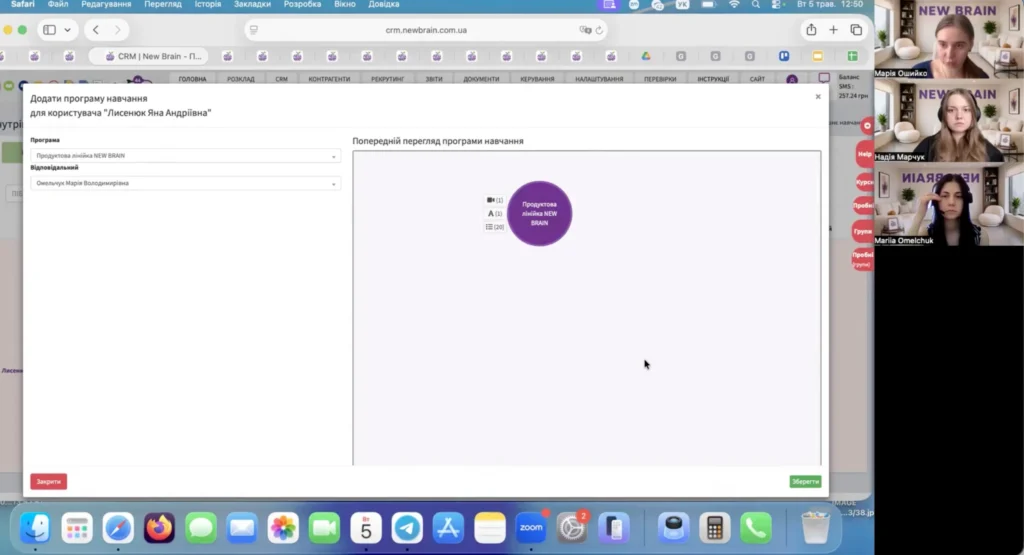
Task: Click the page reader icon in address bar
Action: point(254,30)
